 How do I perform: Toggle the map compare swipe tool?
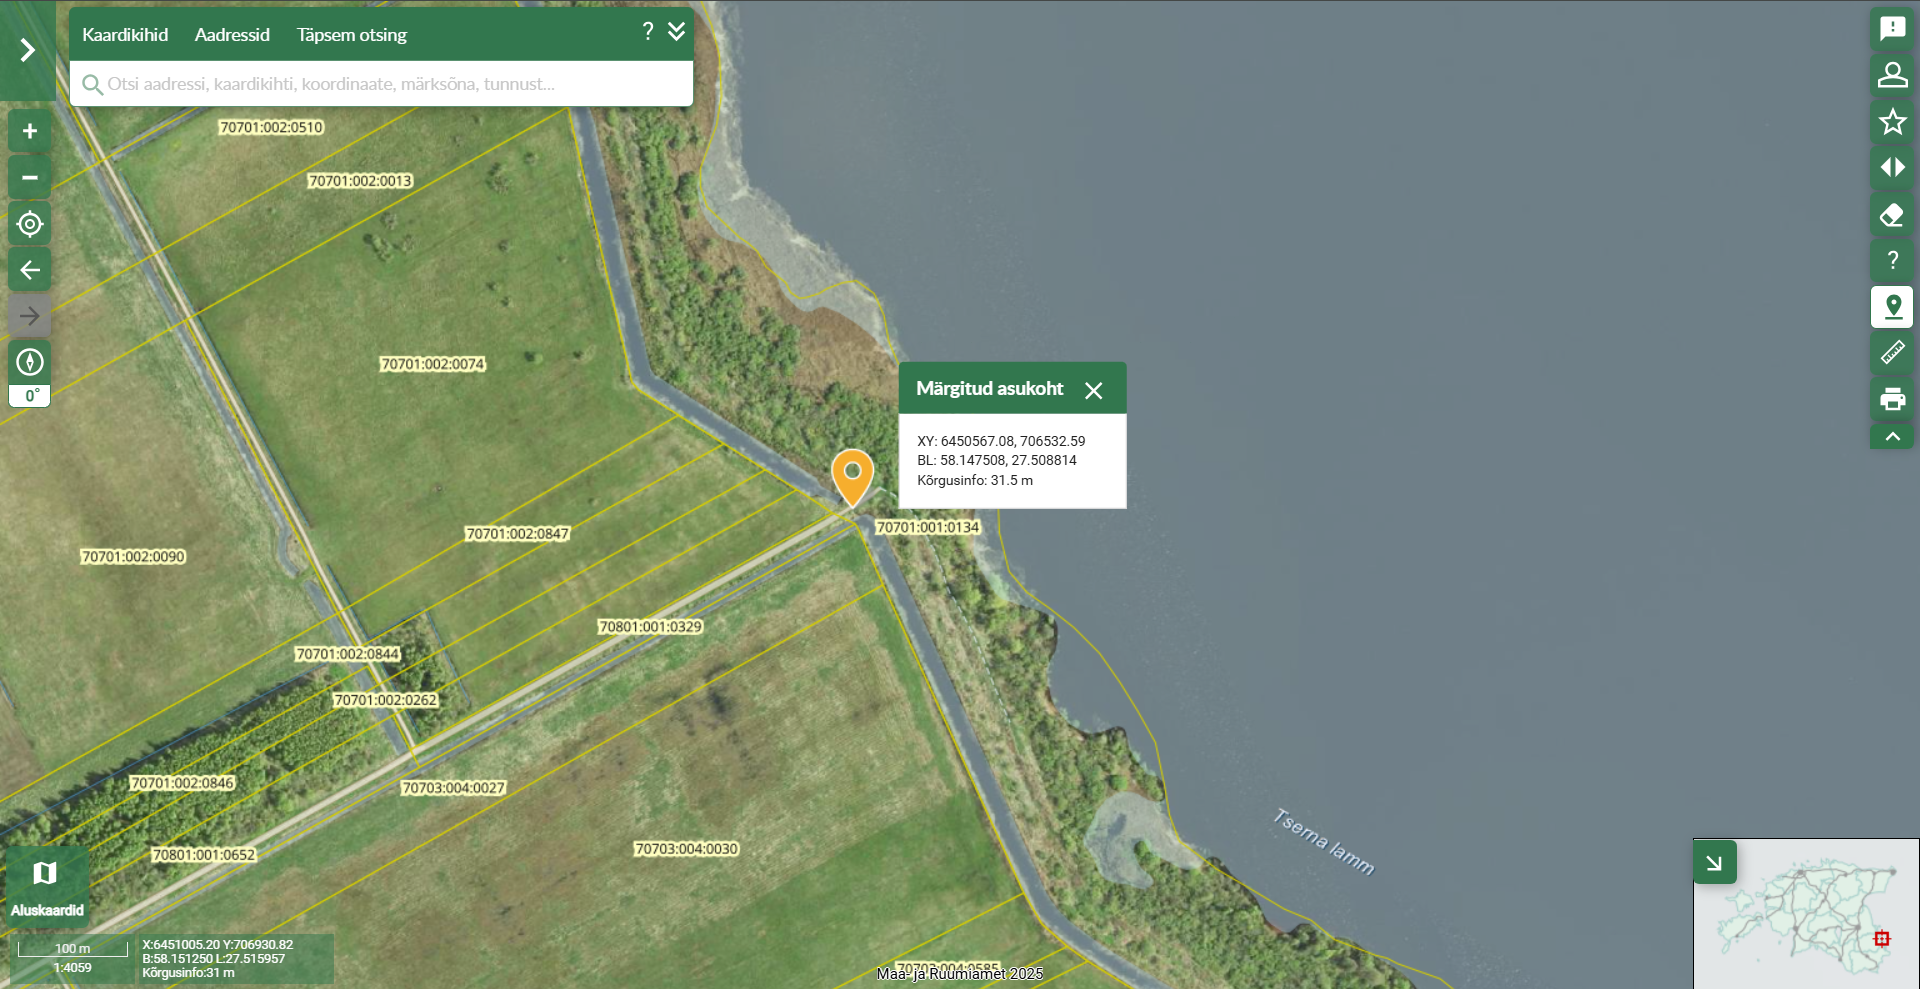tap(1892, 168)
